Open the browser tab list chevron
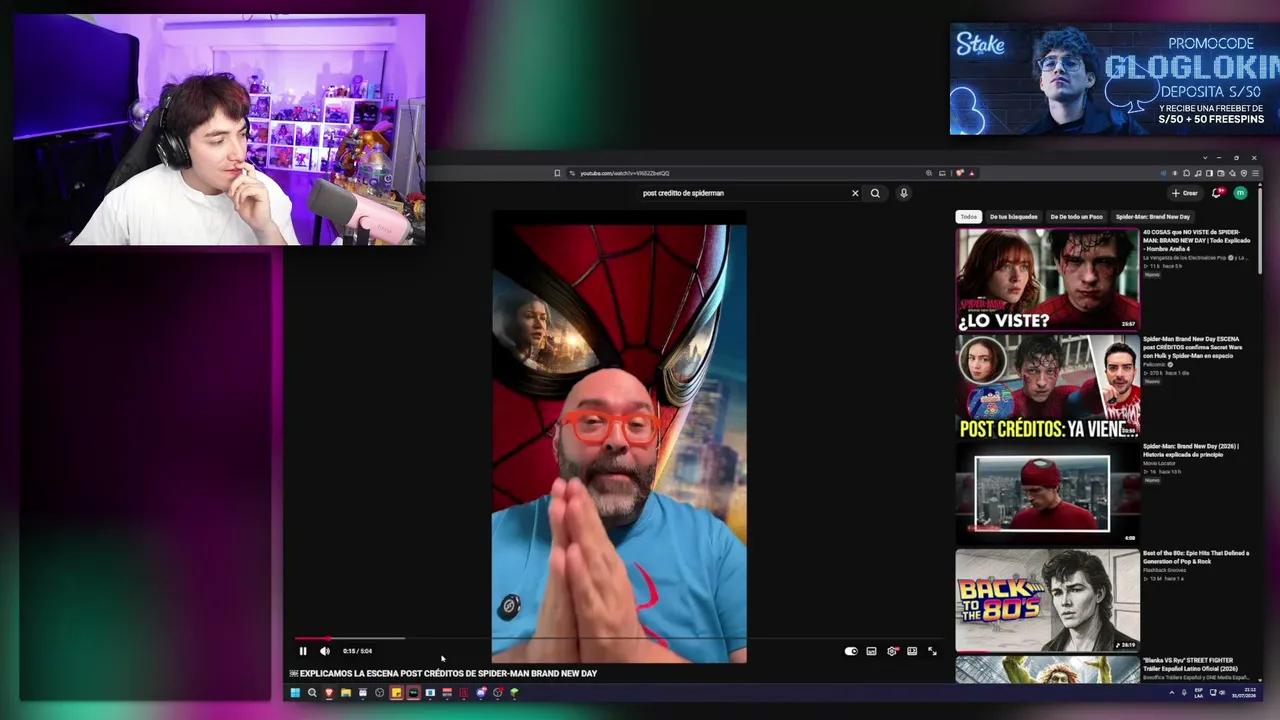 coord(1204,158)
